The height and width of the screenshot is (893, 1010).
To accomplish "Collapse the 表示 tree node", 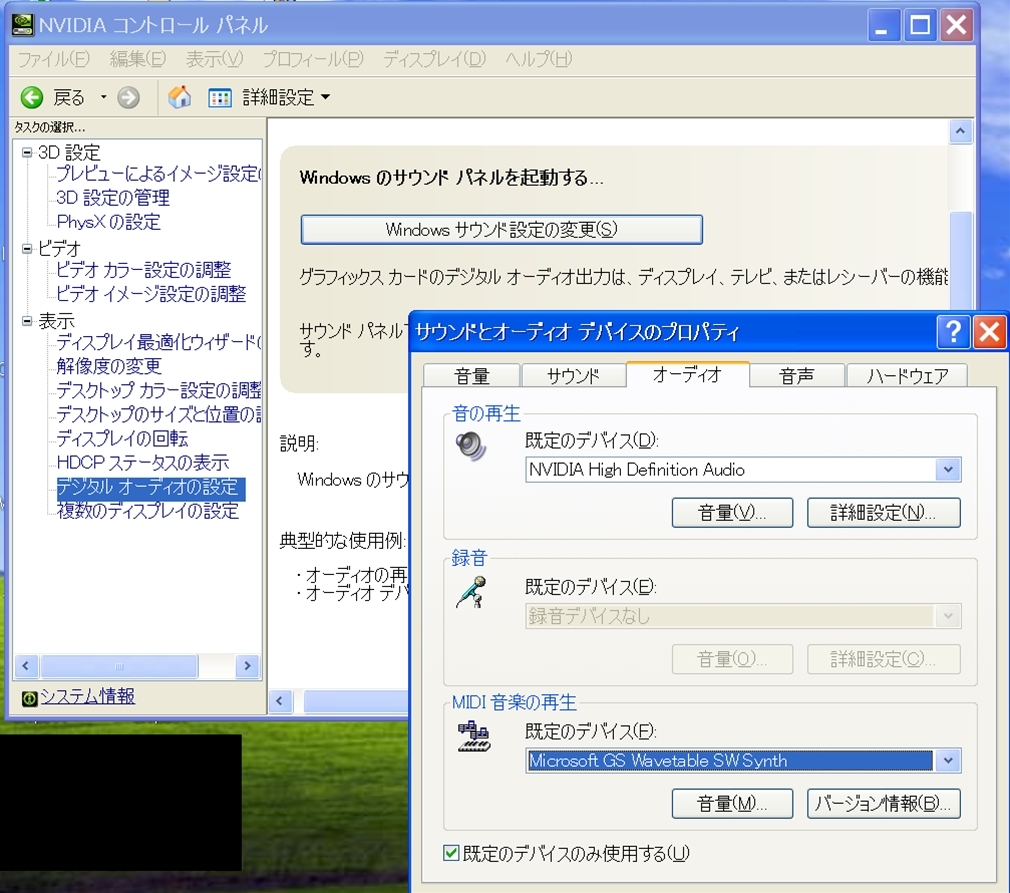I will pyautogui.click(x=27, y=320).
